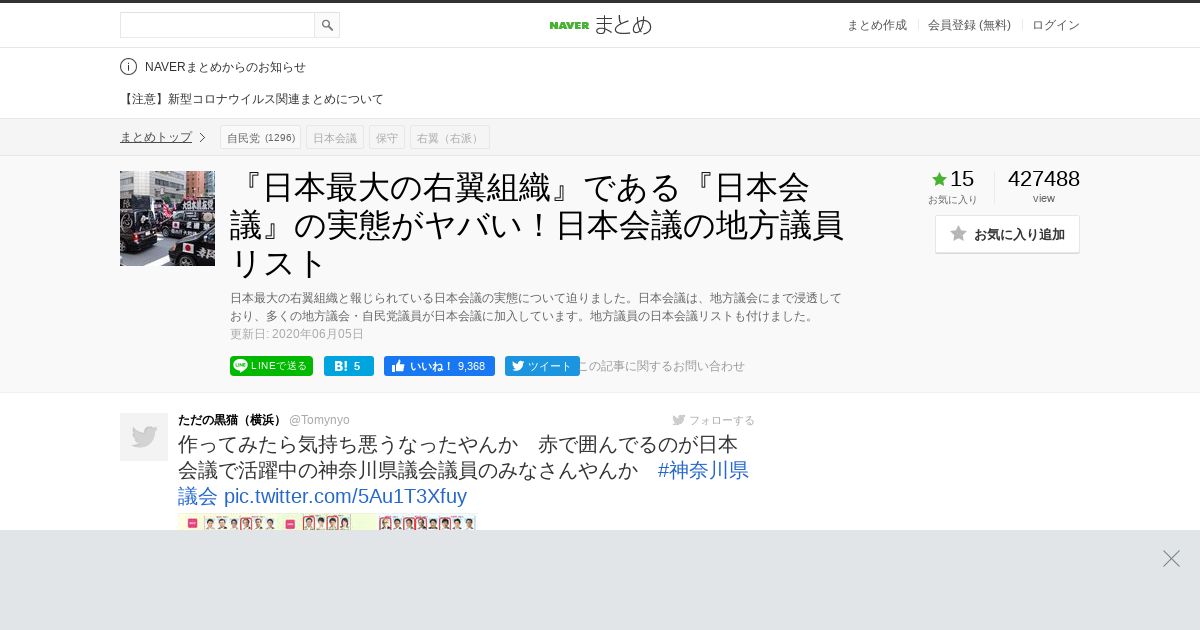Viewport: 1200px width, 630px height.
Task: Click the Facebook いいね！ button
Action: 439,366
